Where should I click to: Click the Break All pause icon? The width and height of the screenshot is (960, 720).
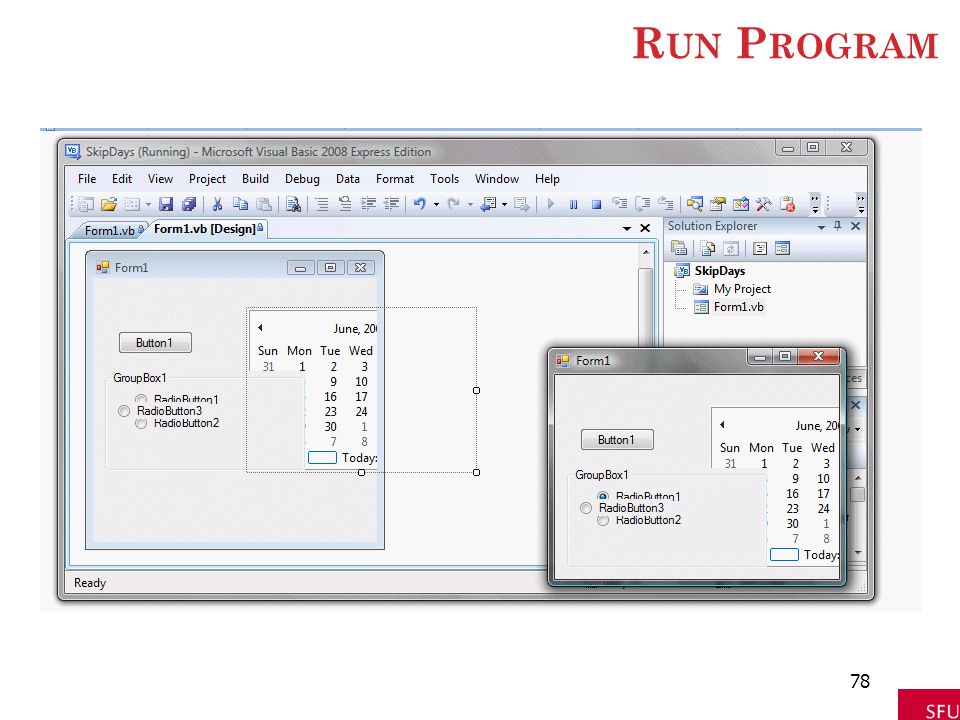pyautogui.click(x=574, y=205)
